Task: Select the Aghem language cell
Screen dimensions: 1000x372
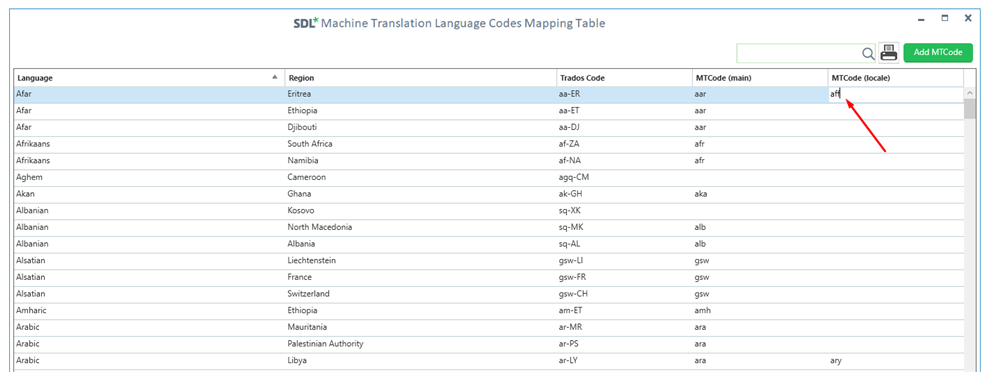Action: [x=149, y=177]
